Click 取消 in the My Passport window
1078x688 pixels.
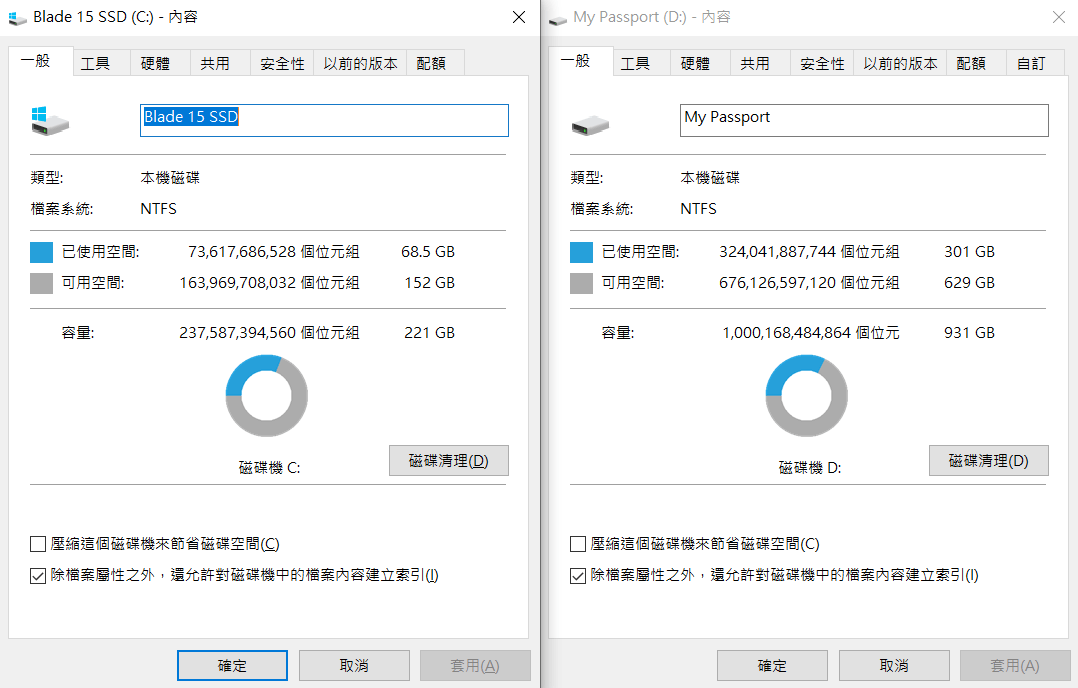[x=894, y=665]
